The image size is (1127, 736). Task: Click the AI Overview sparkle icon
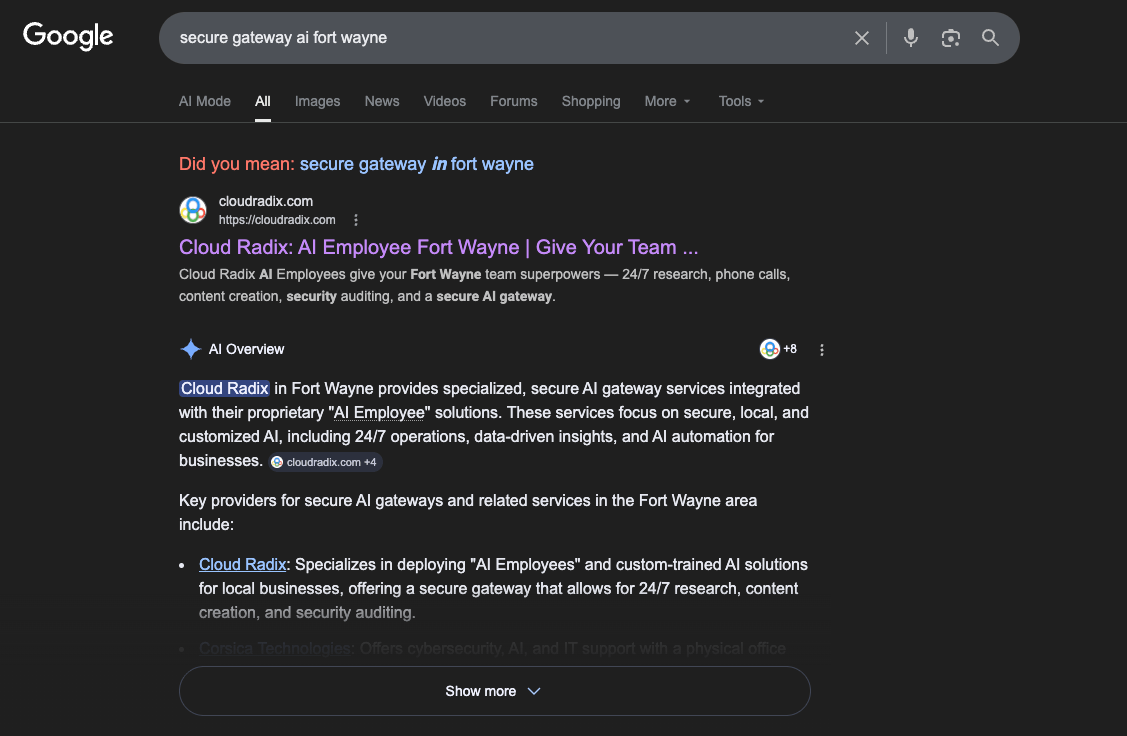click(x=190, y=348)
